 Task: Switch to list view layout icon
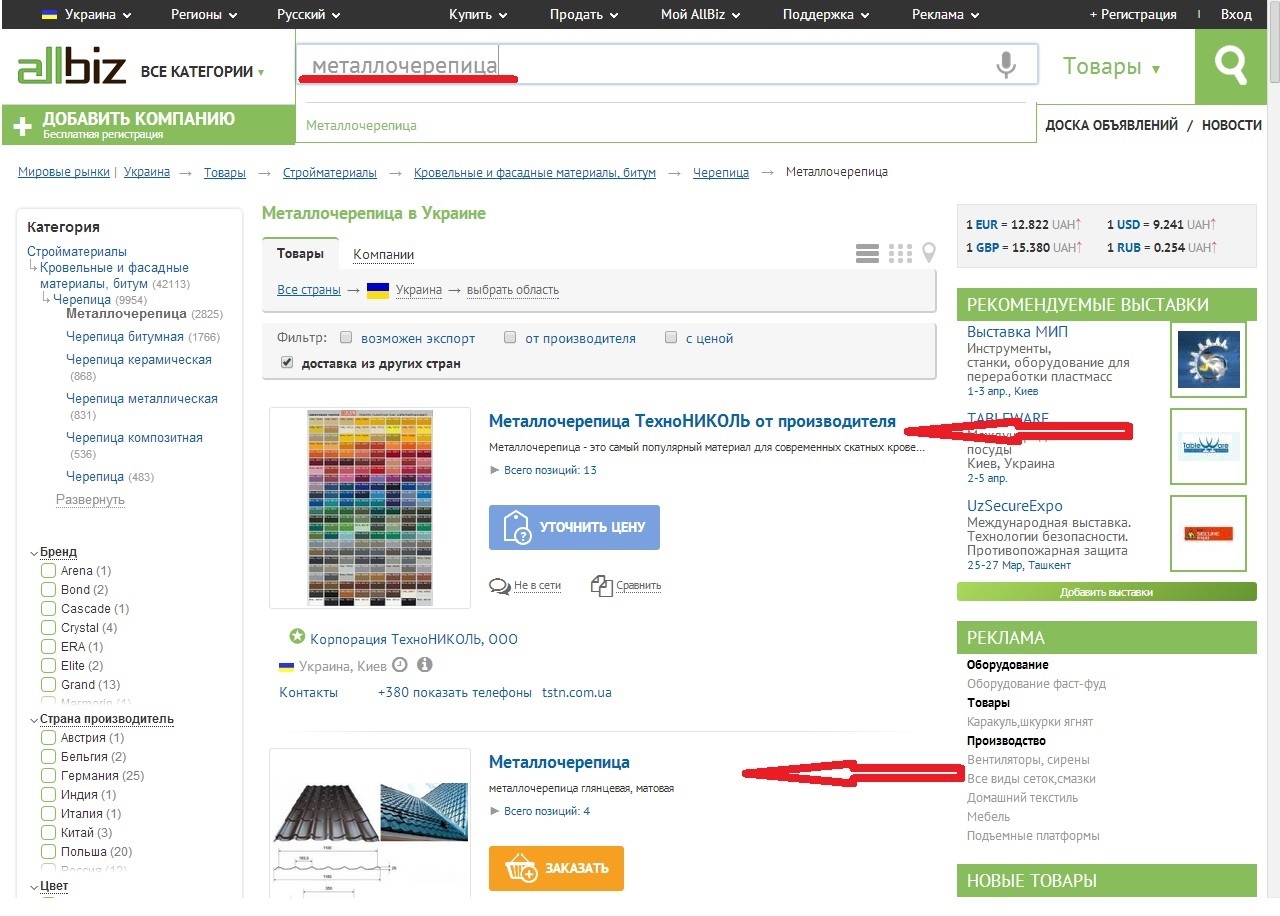coord(867,253)
